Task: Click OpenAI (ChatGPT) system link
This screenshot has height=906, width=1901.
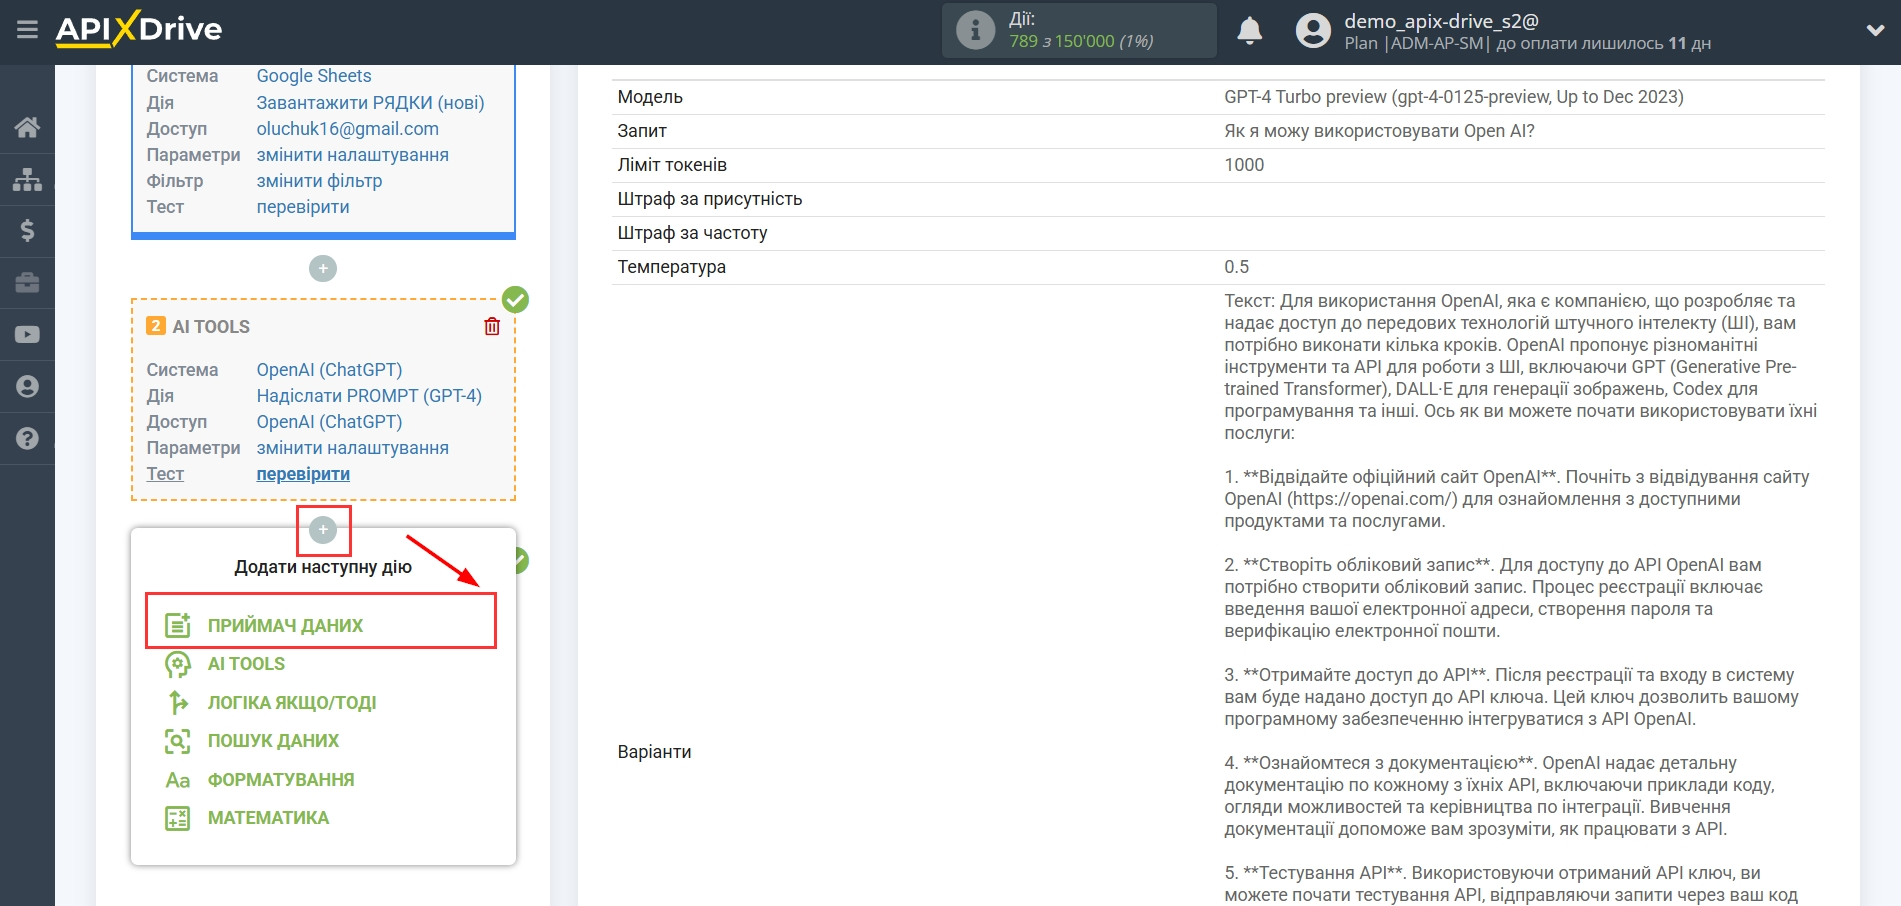Action: click(x=329, y=370)
